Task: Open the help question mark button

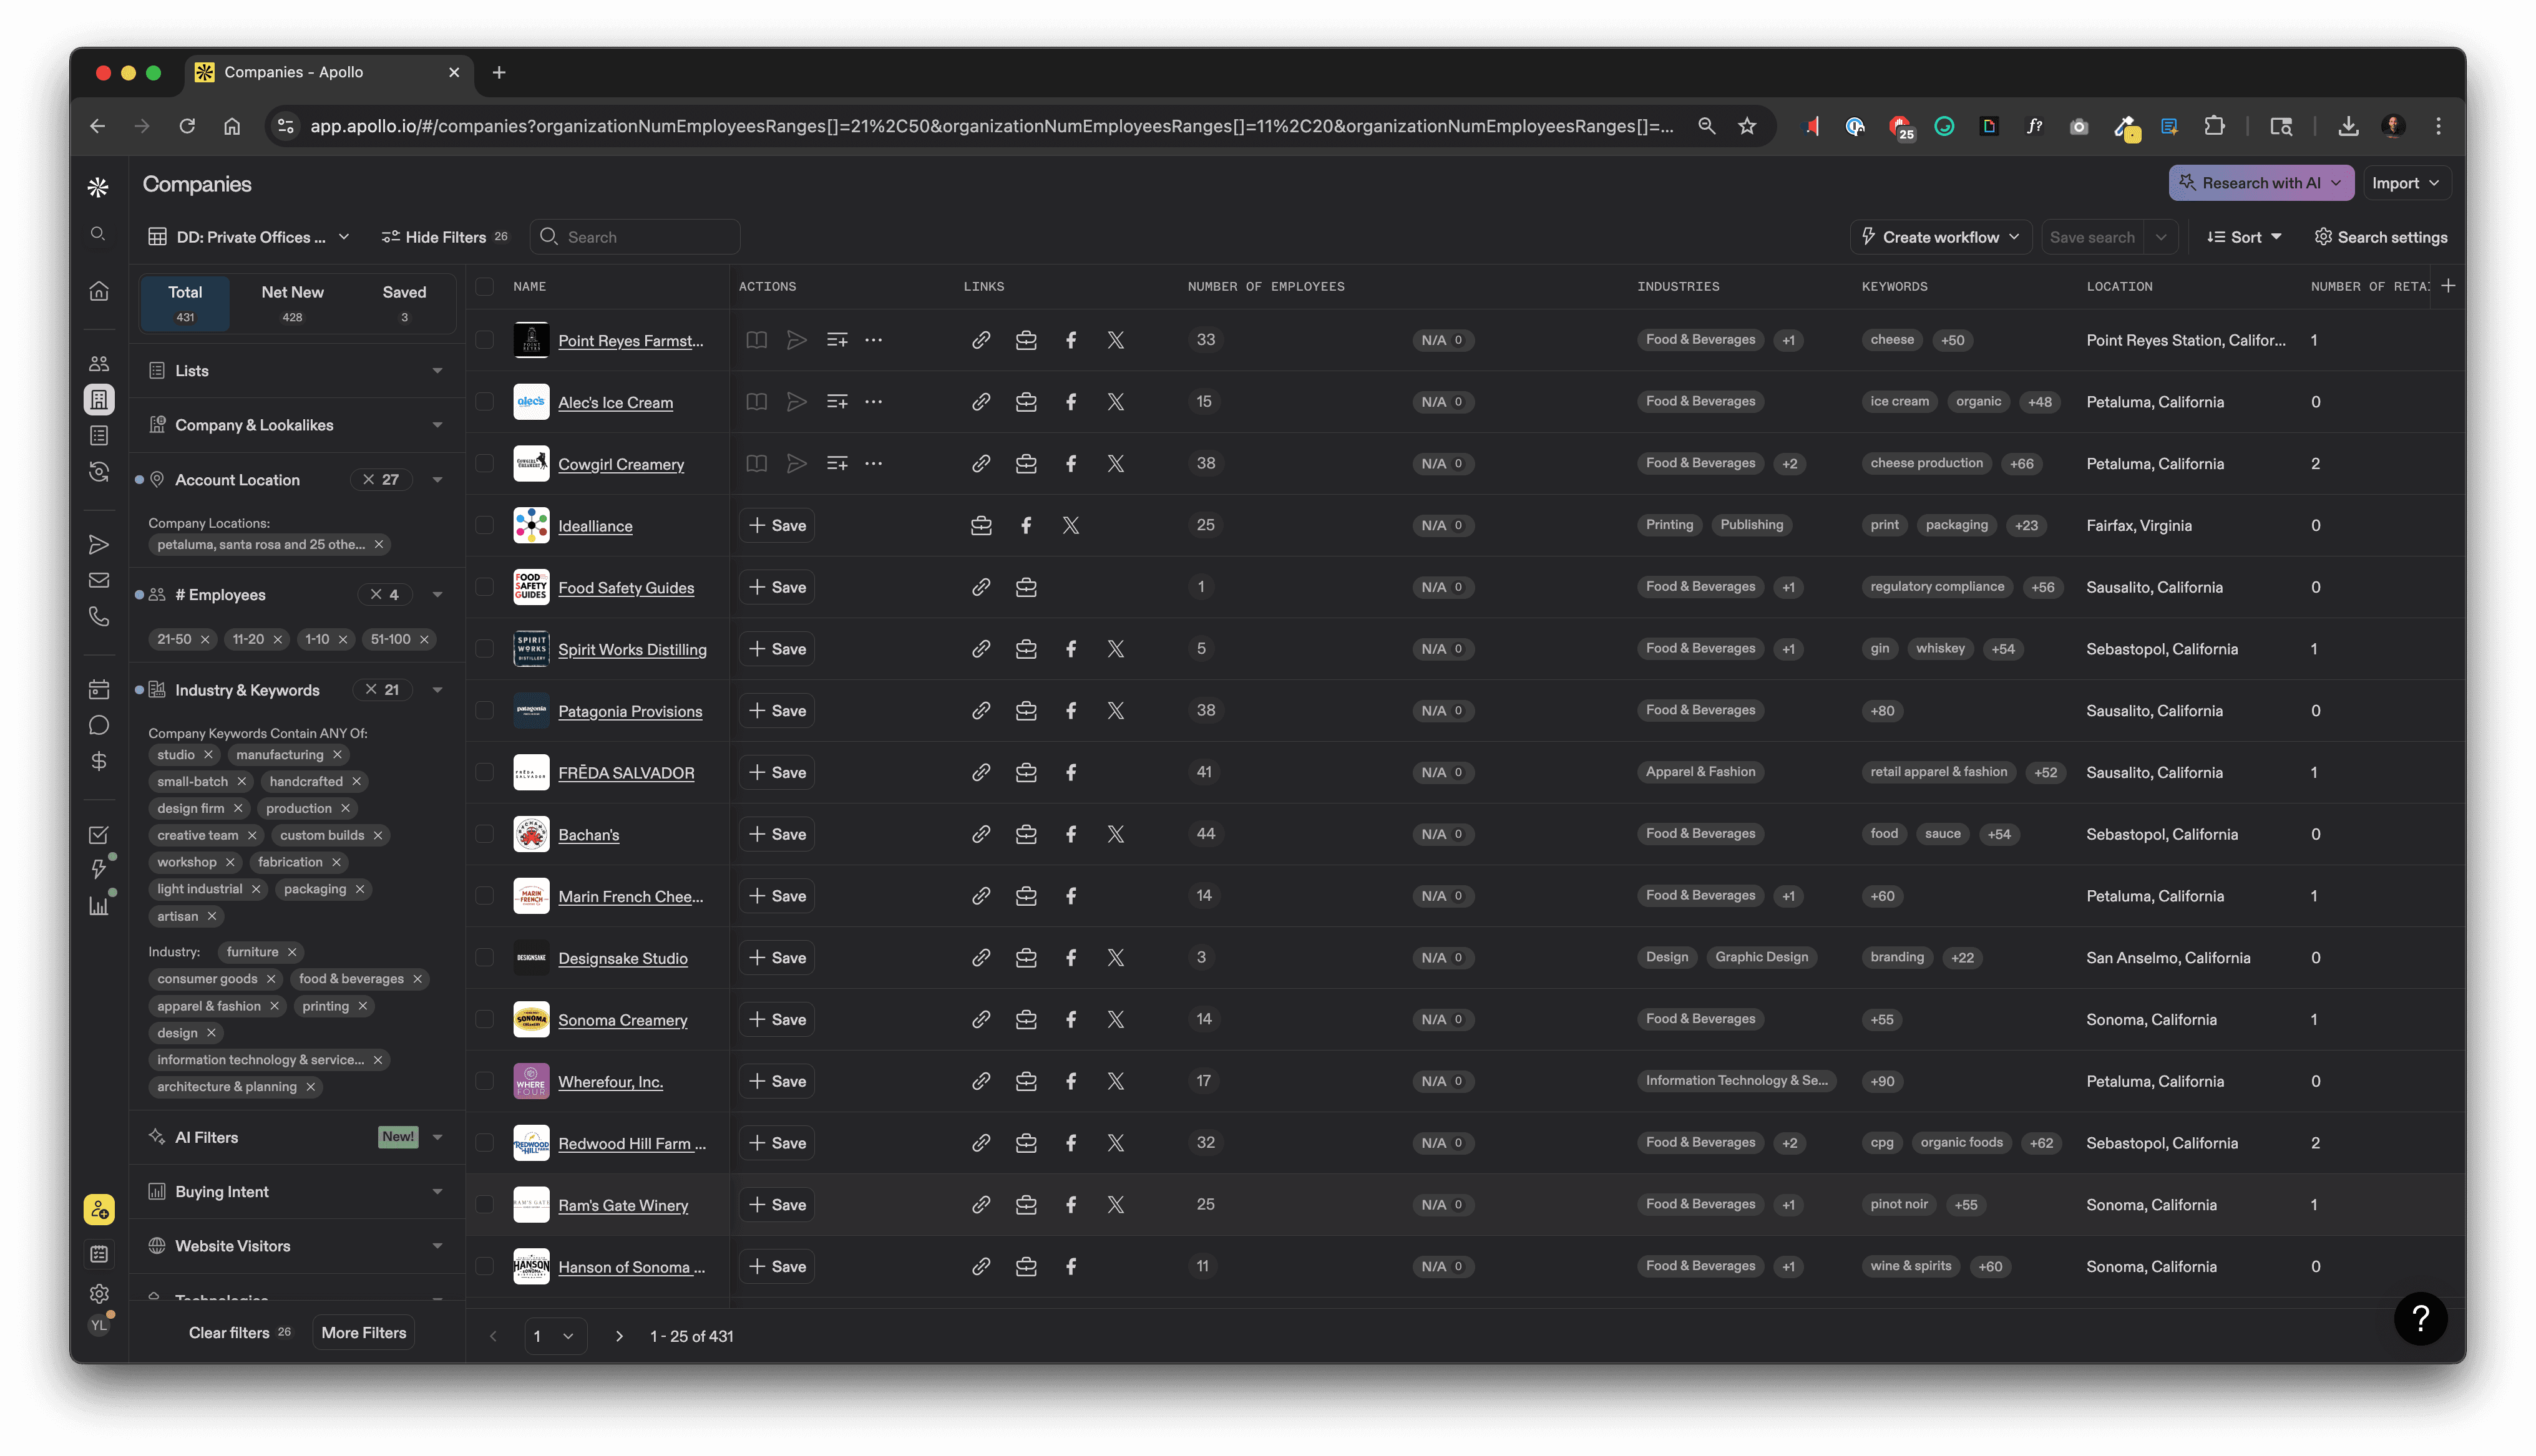Action: pyautogui.click(x=2420, y=1319)
